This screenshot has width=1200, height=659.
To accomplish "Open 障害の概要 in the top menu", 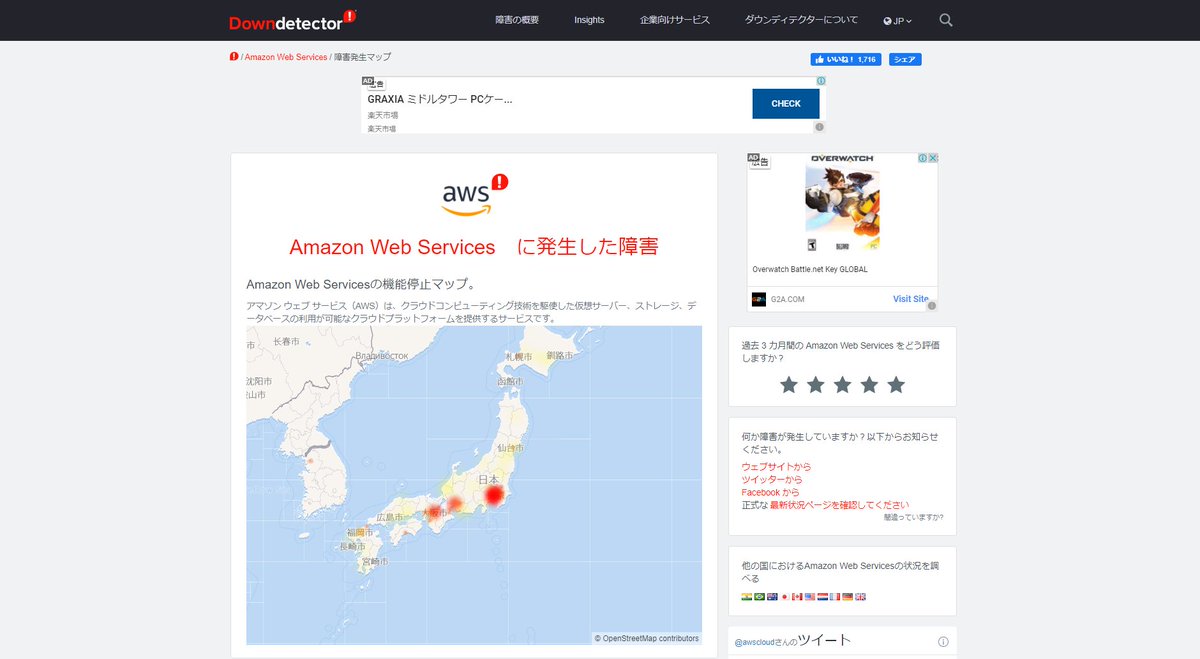I will [517, 20].
